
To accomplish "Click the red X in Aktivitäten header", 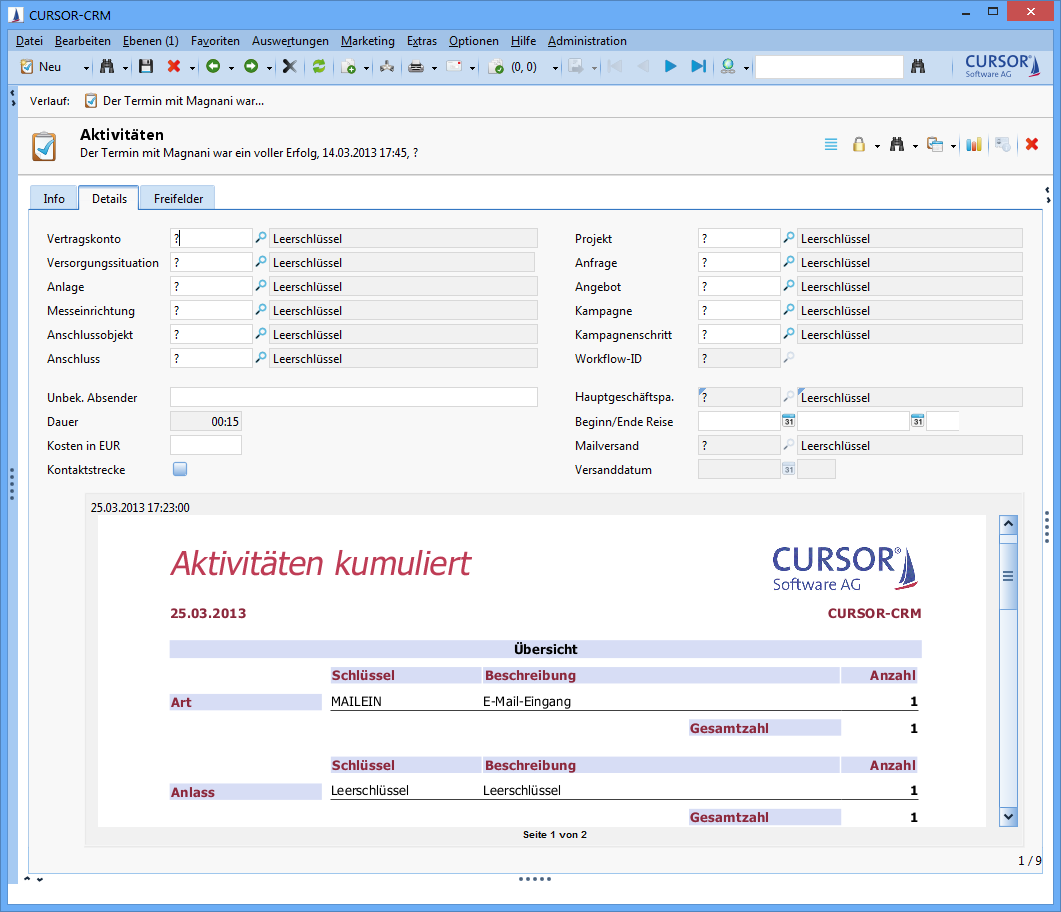I will (x=1032, y=145).
